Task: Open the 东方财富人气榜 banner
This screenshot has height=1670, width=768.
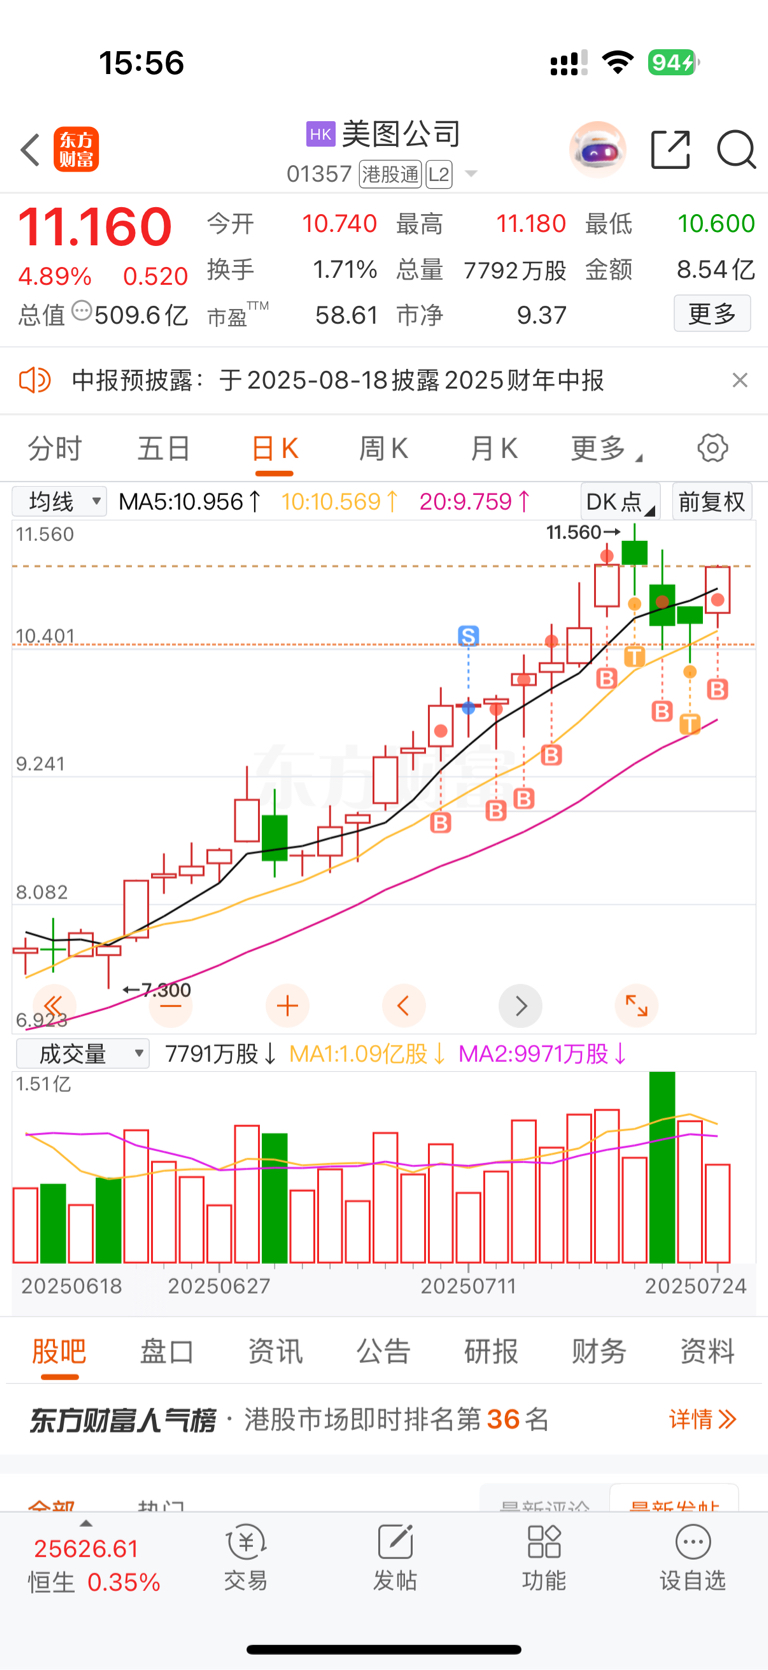Action: (384, 1419)
